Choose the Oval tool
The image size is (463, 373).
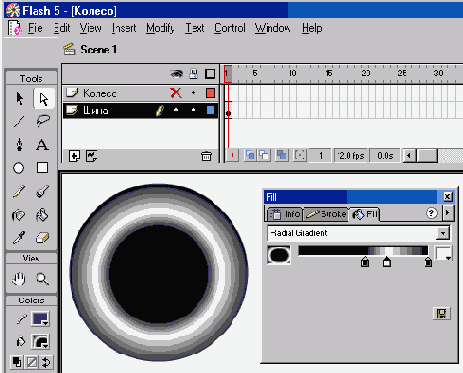coord(19,168)
